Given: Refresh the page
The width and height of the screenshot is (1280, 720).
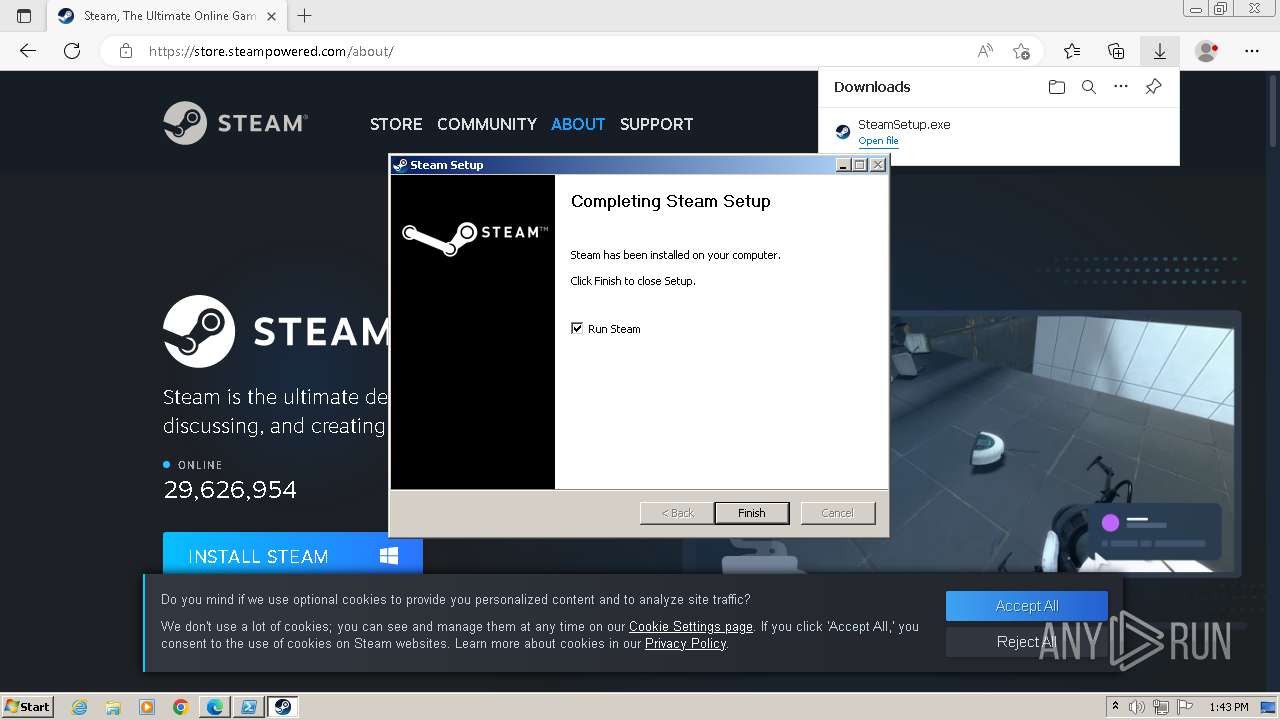Looking at the screenshot, I should tap(72, 51).
